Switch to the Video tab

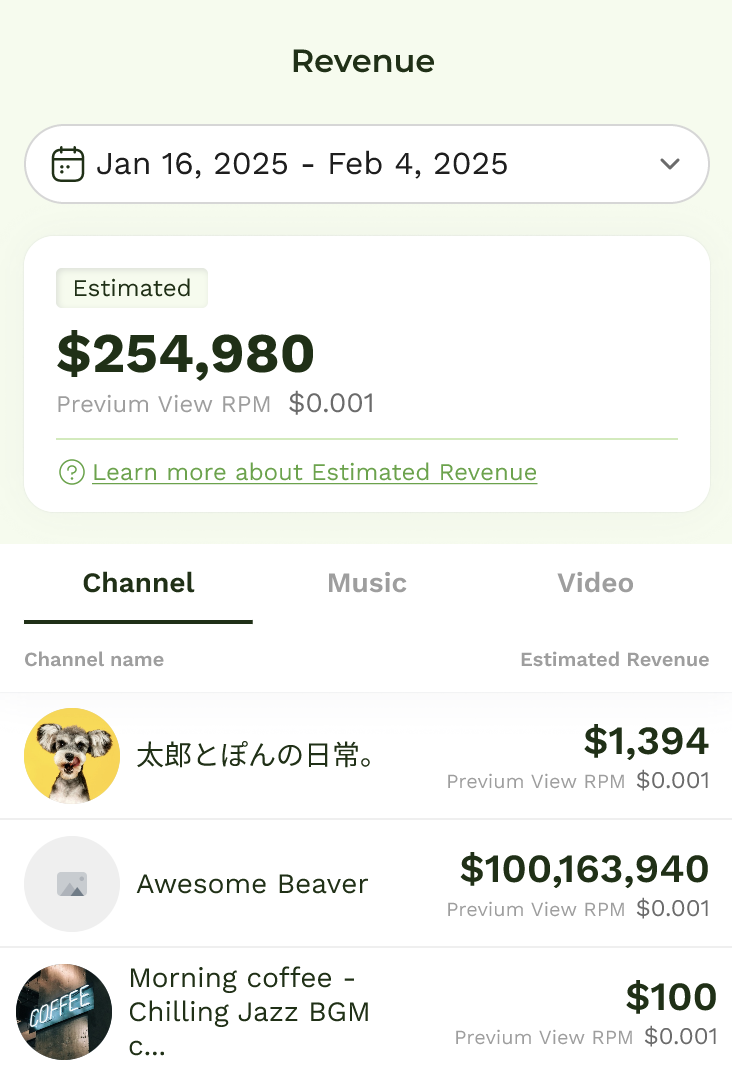[x=595, y=583]
